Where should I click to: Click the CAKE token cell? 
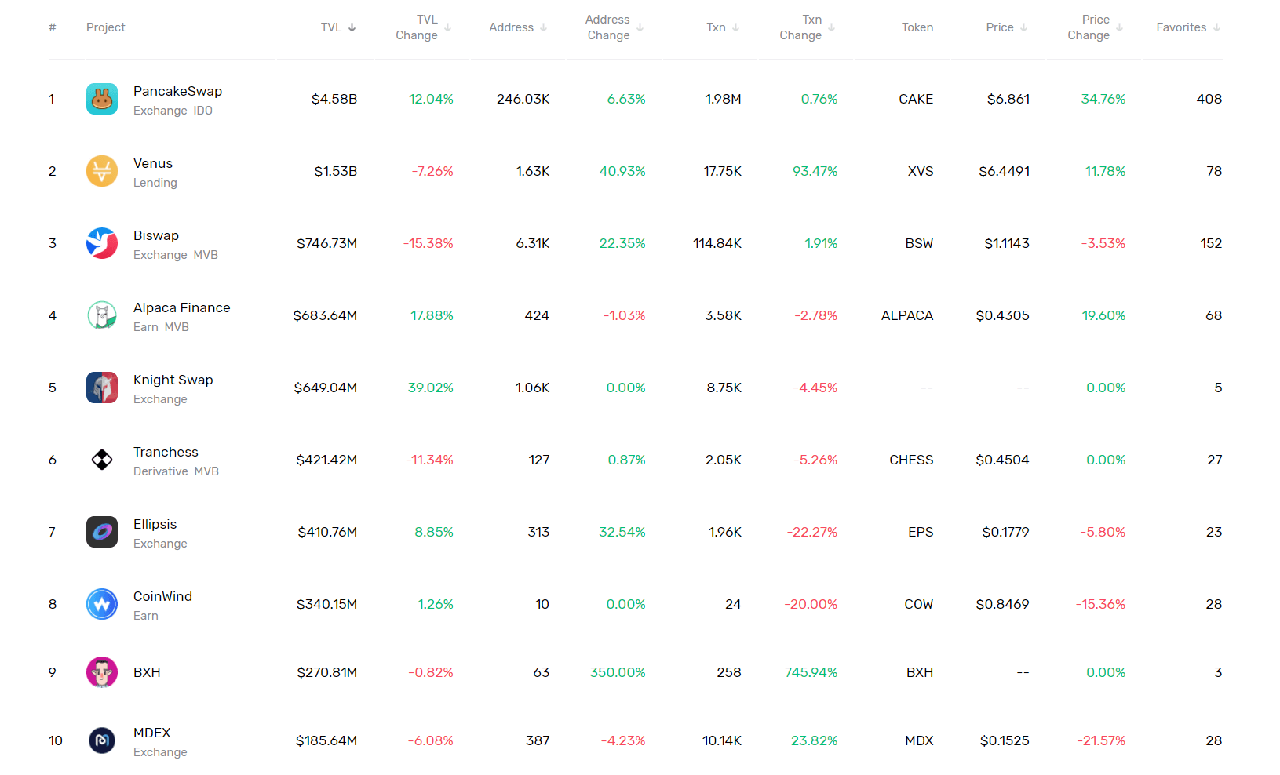(x=916, y=99)
